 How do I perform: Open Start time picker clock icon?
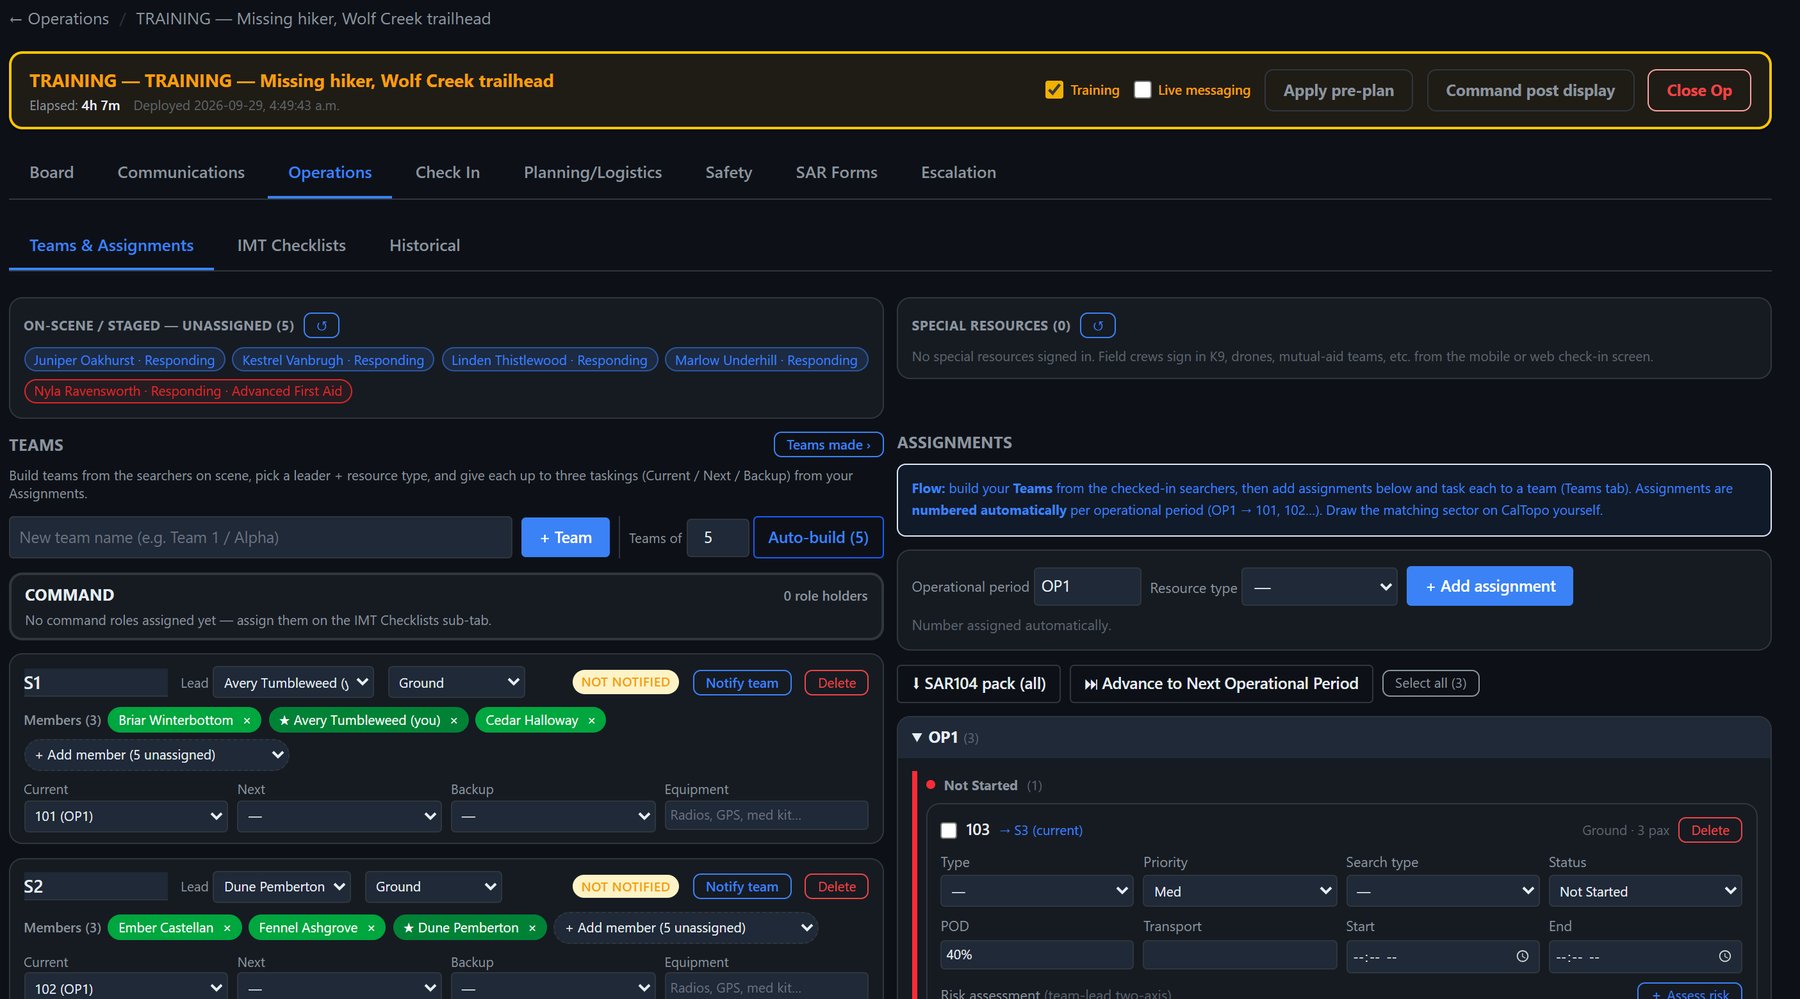pos(1522,956)
